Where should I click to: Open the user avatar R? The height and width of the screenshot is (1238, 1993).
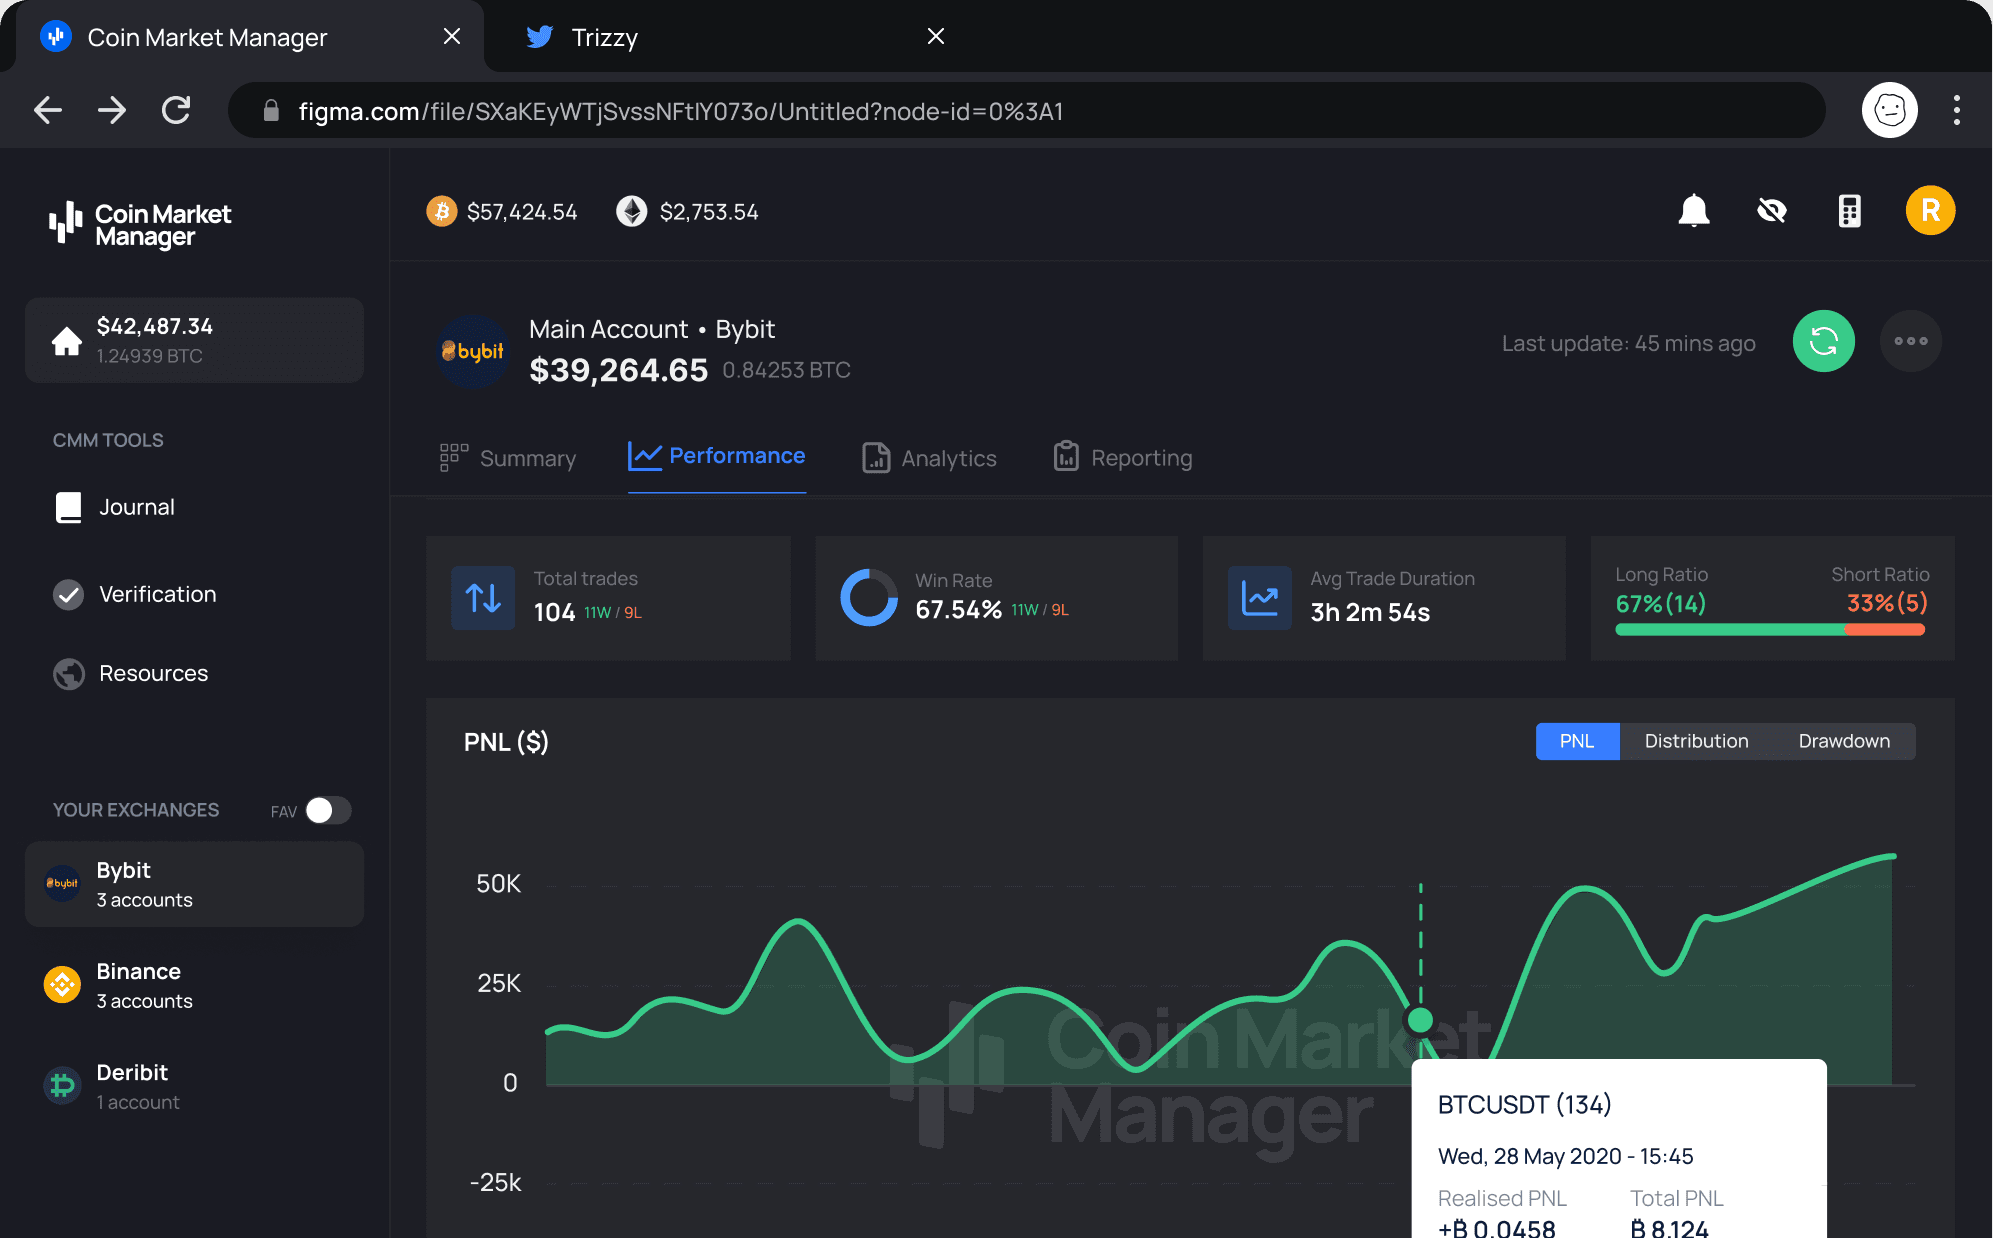(x=1930, y=211)
